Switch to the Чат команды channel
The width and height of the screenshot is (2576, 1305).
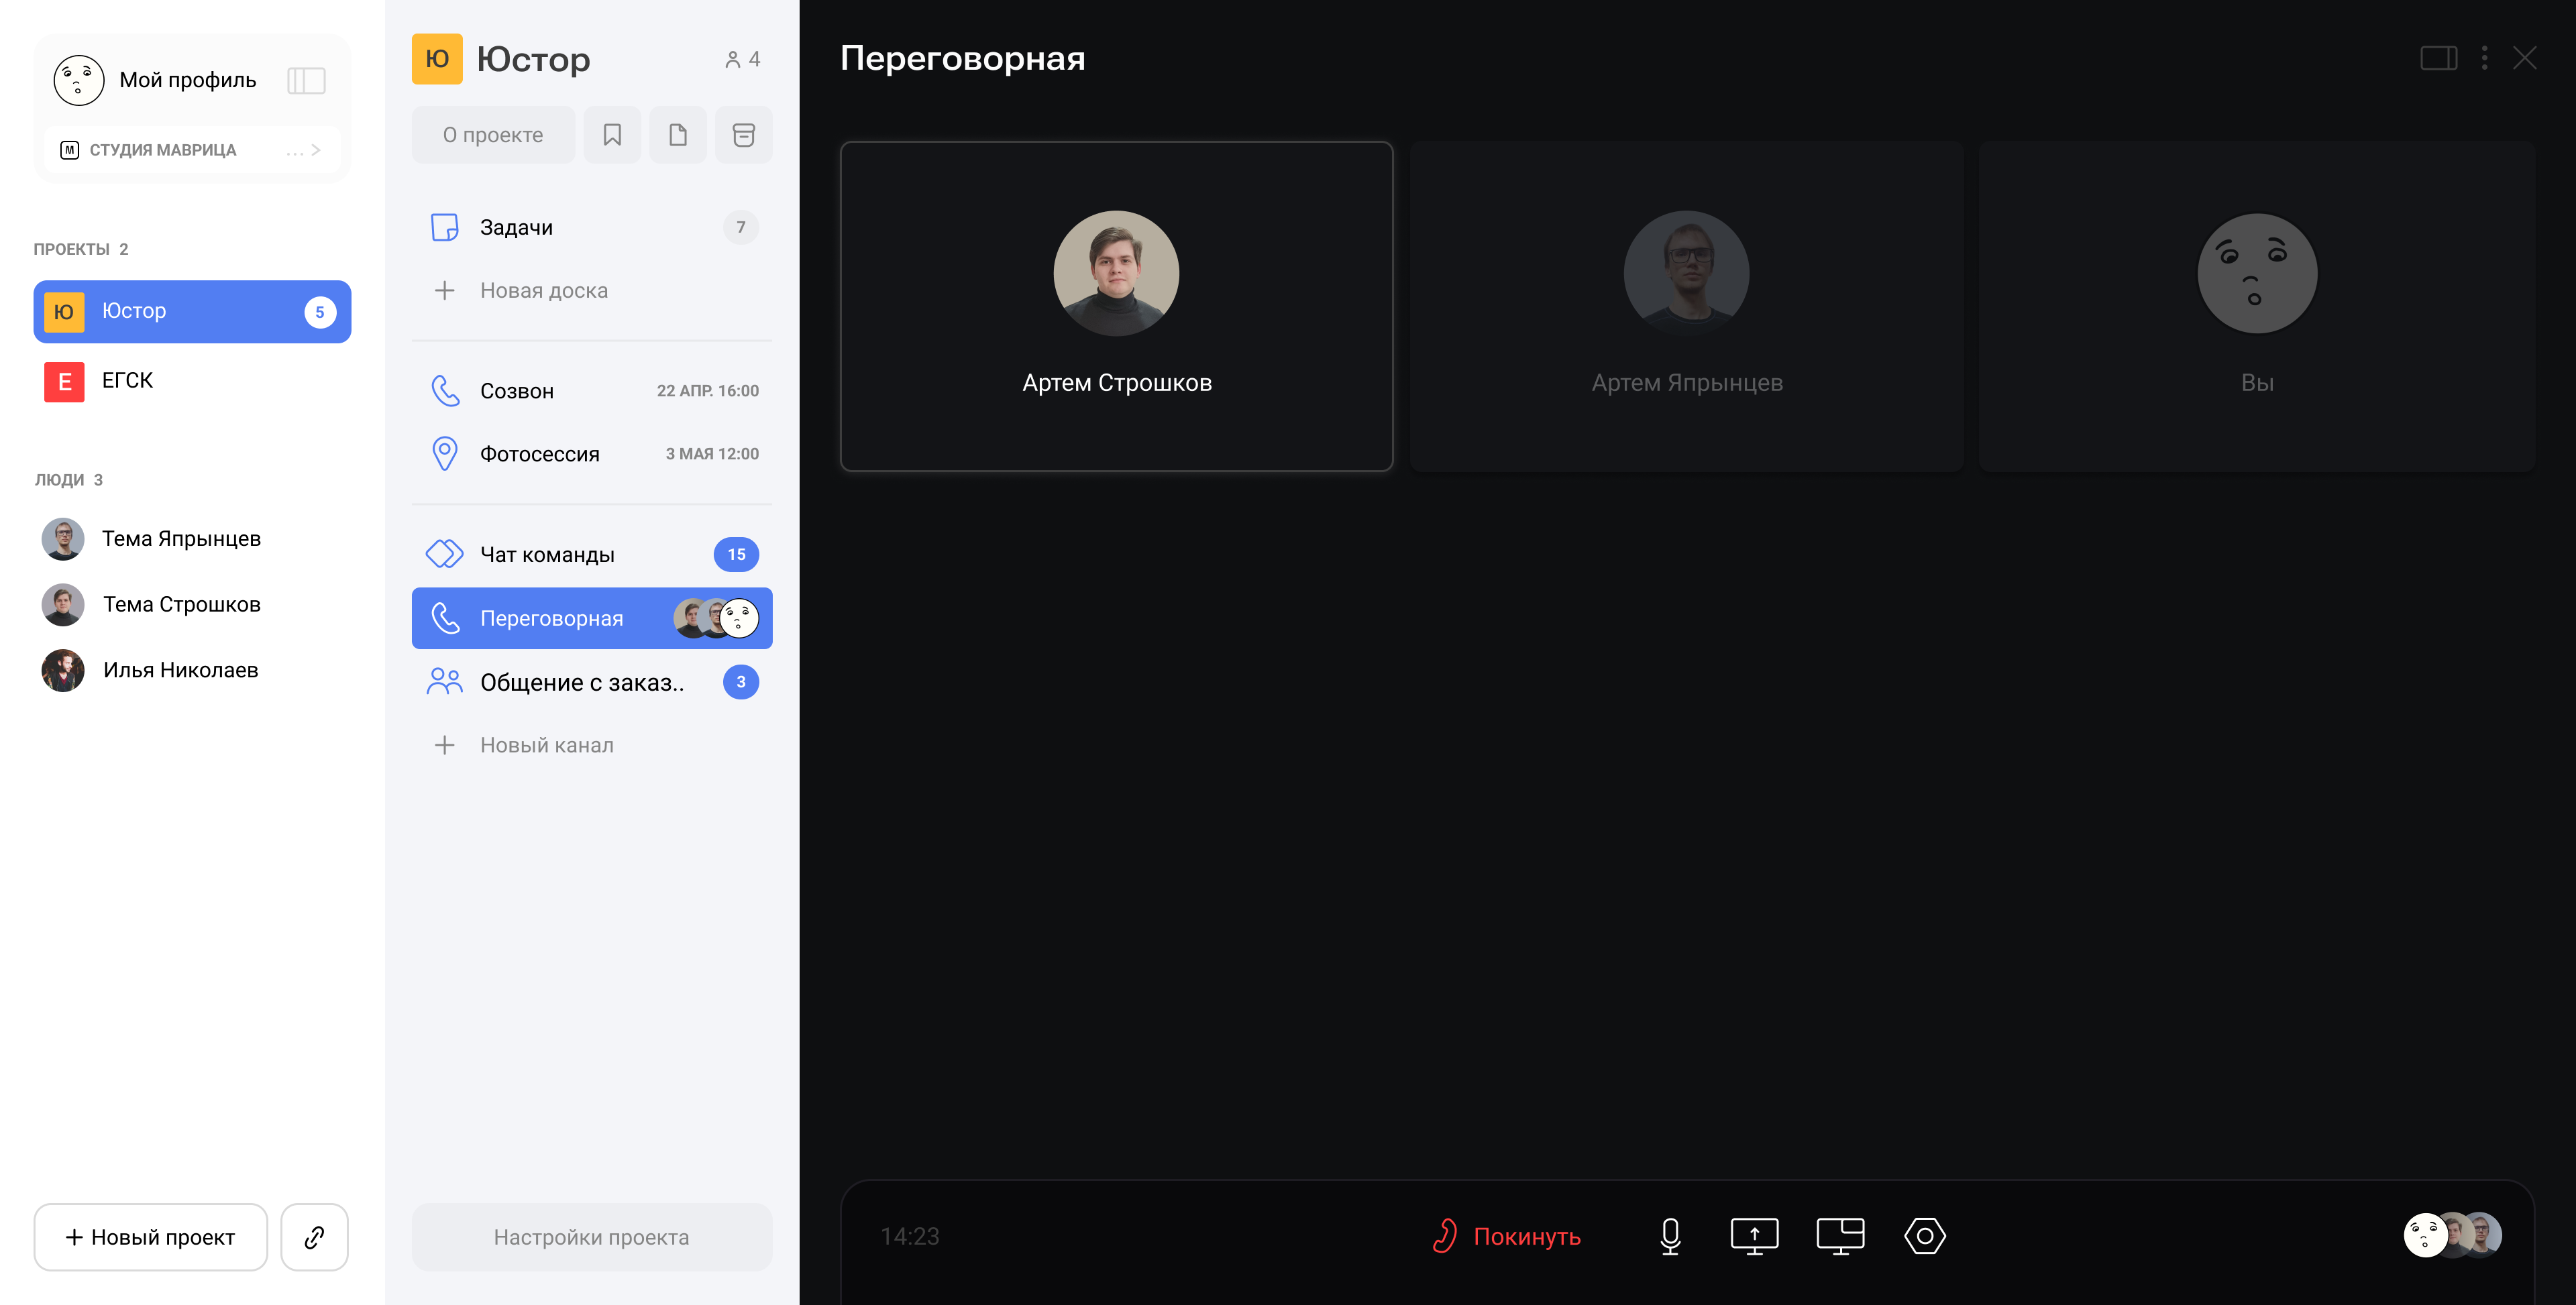(x=546, y=553)
